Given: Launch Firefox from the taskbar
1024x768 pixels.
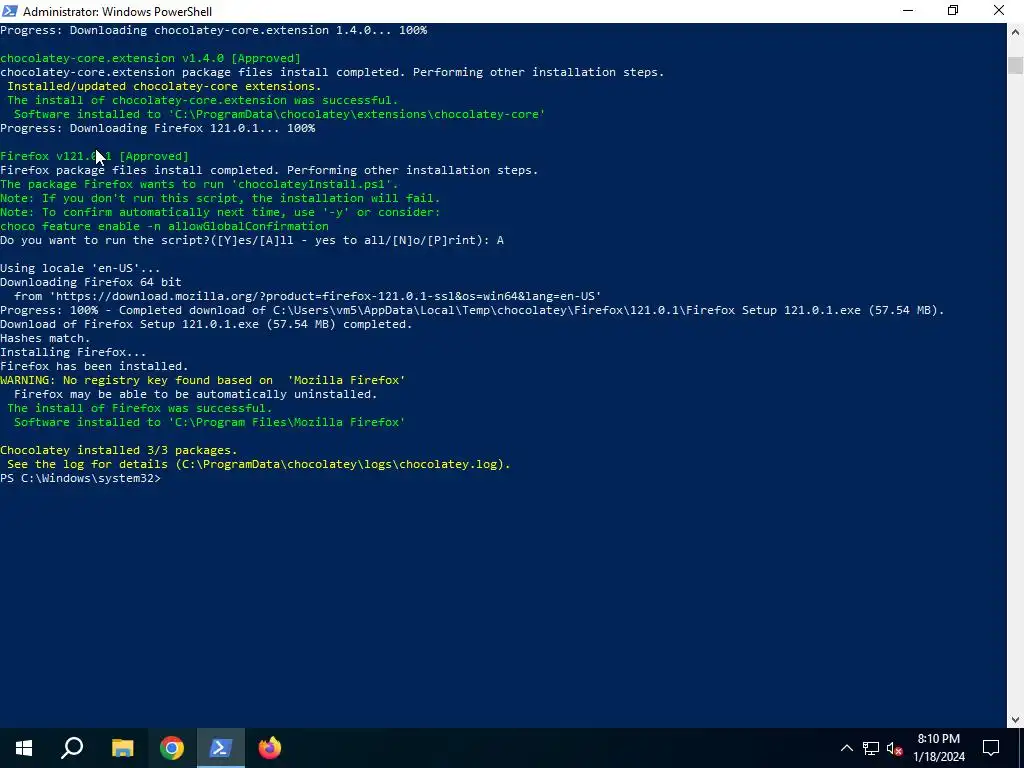Looking at the screenshot, I should point(270,748).
